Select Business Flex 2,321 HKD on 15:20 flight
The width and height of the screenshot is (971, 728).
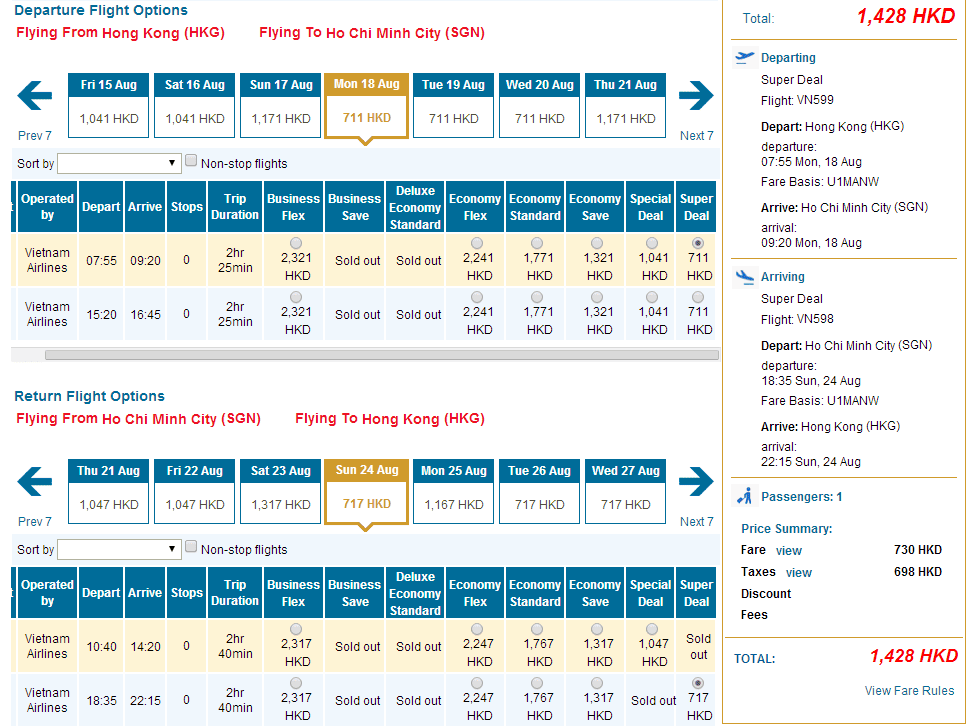click(x=294, y=297)
